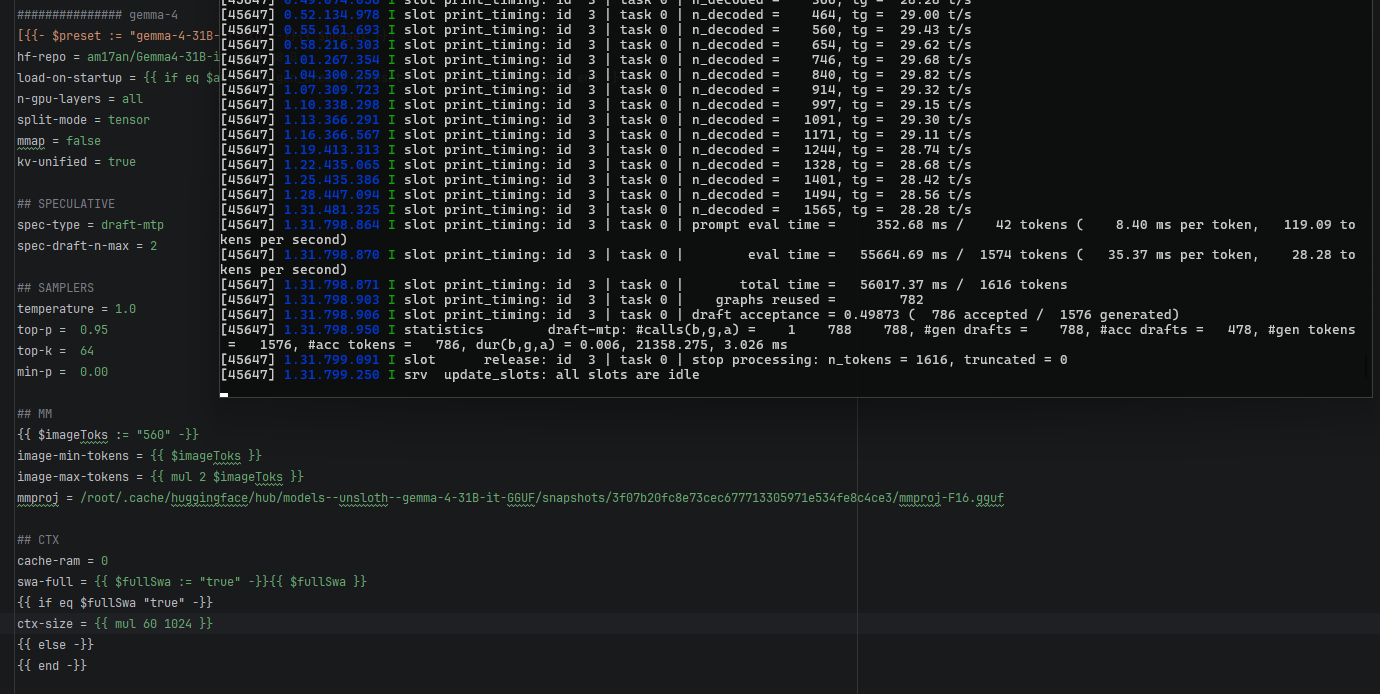
Task: Click the 'eval time = 55664.69 ms' log line
Action: 788,262
